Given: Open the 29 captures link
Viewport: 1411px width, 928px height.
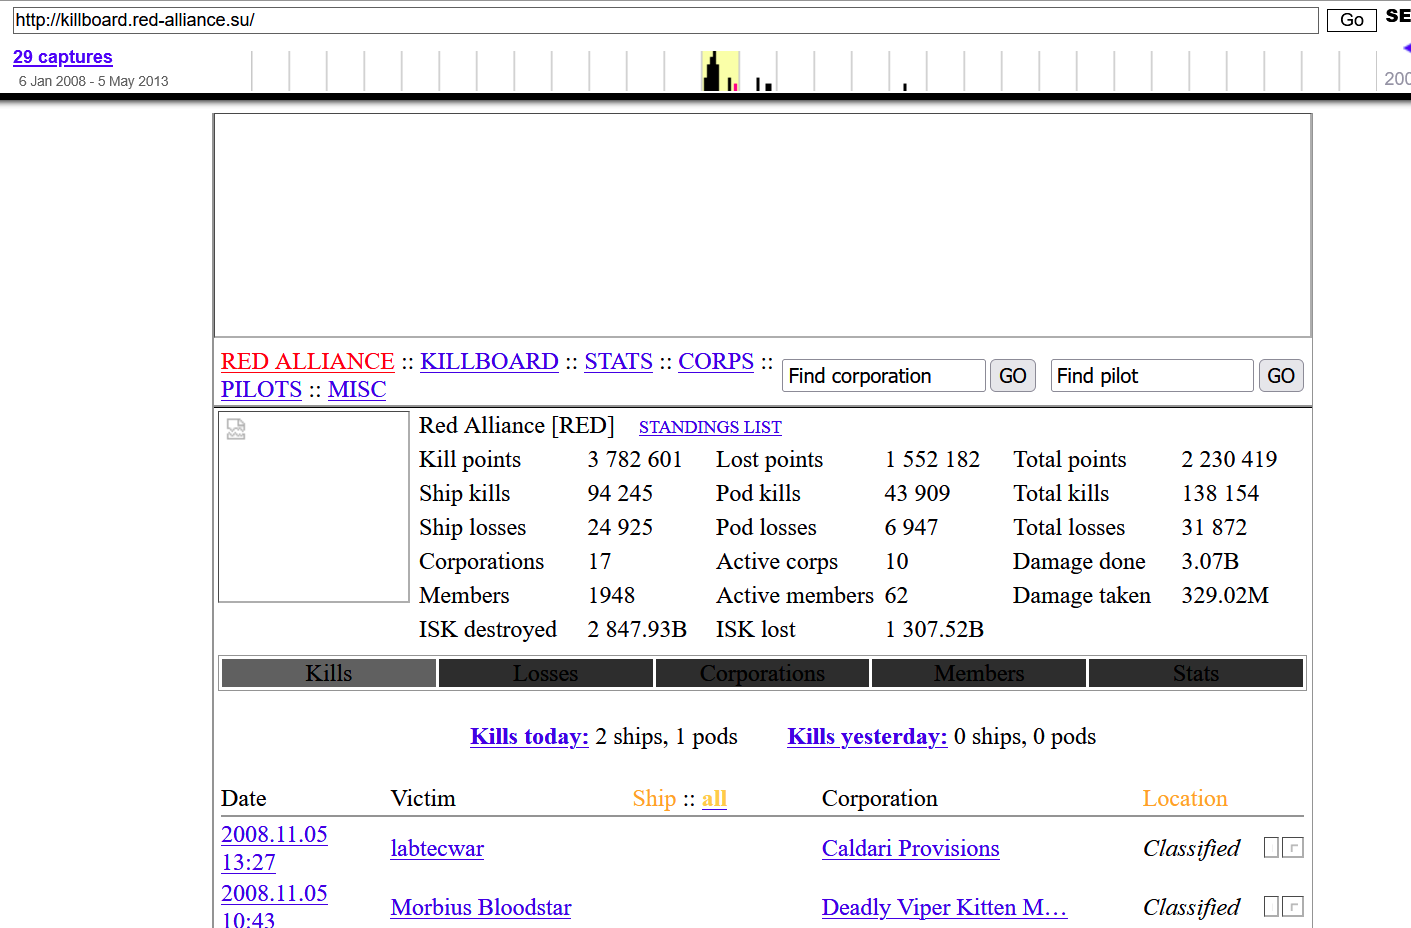Looking at the screenshot, I should [x=63, y=57].
